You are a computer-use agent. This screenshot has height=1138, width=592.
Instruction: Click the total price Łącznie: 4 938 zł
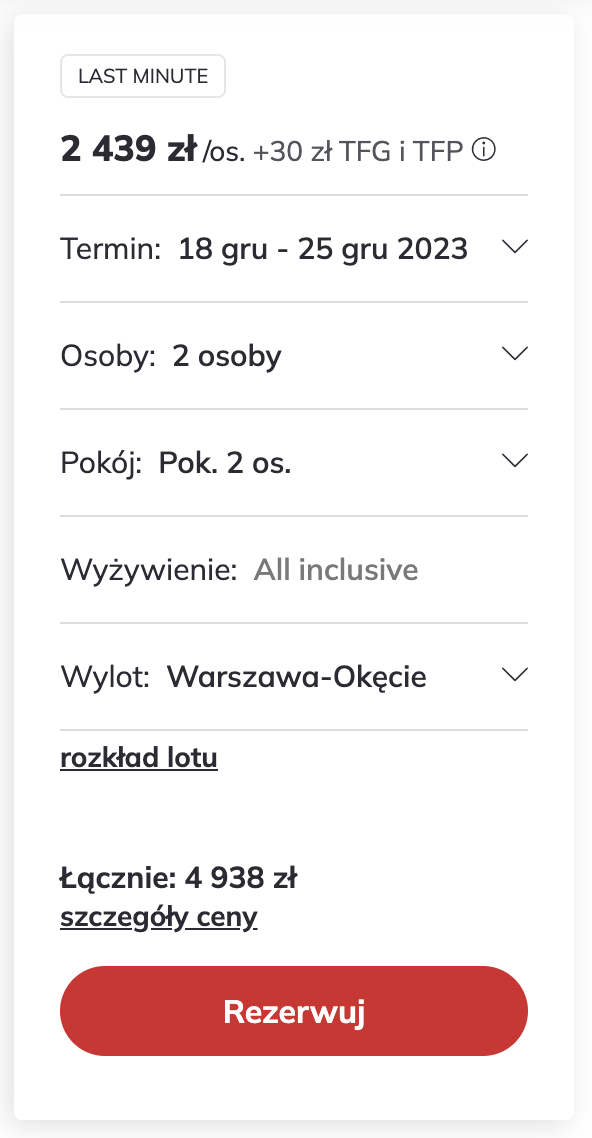[x=179, y=877]
